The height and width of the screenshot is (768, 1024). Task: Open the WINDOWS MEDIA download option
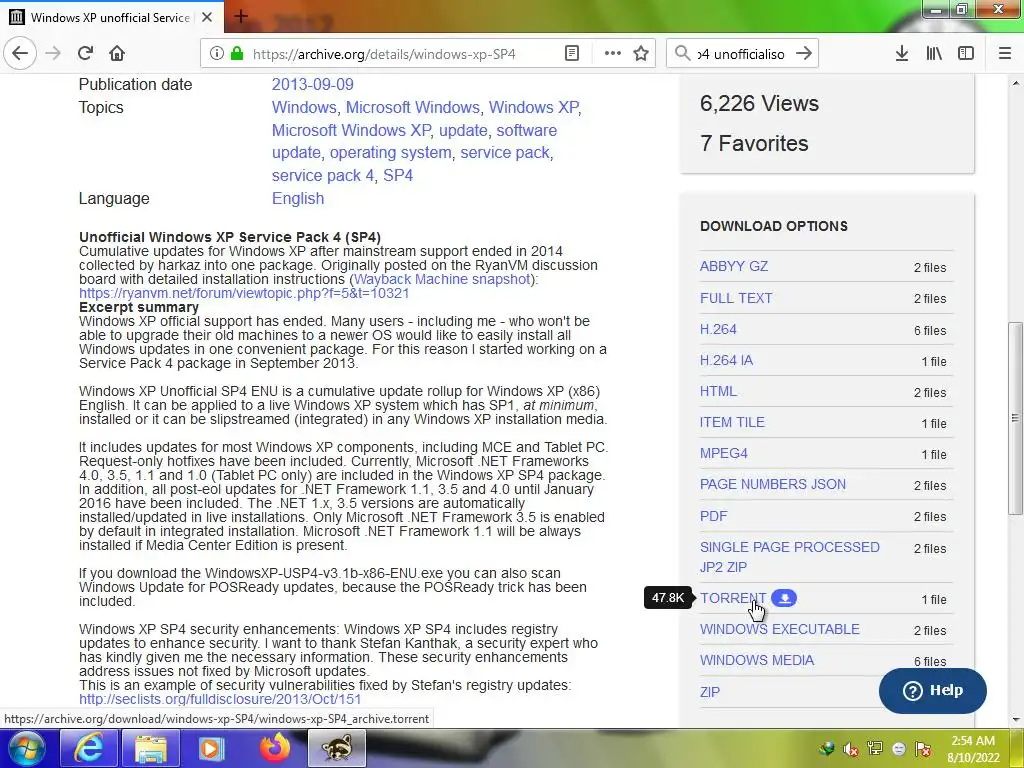click(x=757, y=660)
